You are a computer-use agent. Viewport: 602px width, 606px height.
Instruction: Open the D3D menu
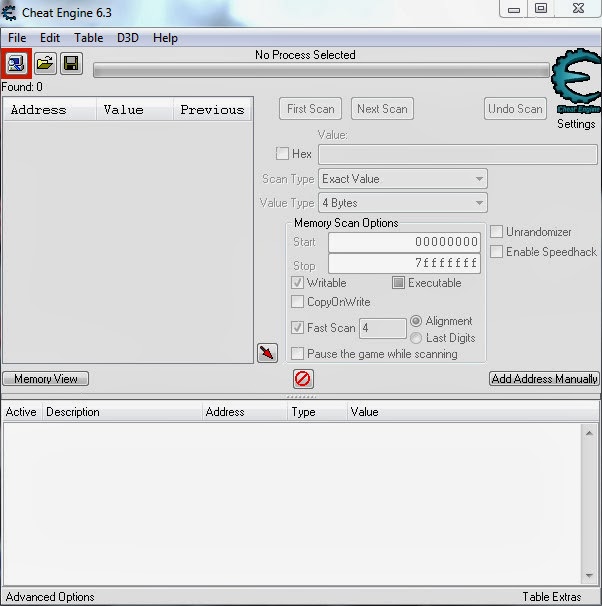click(x=128, y=38)
